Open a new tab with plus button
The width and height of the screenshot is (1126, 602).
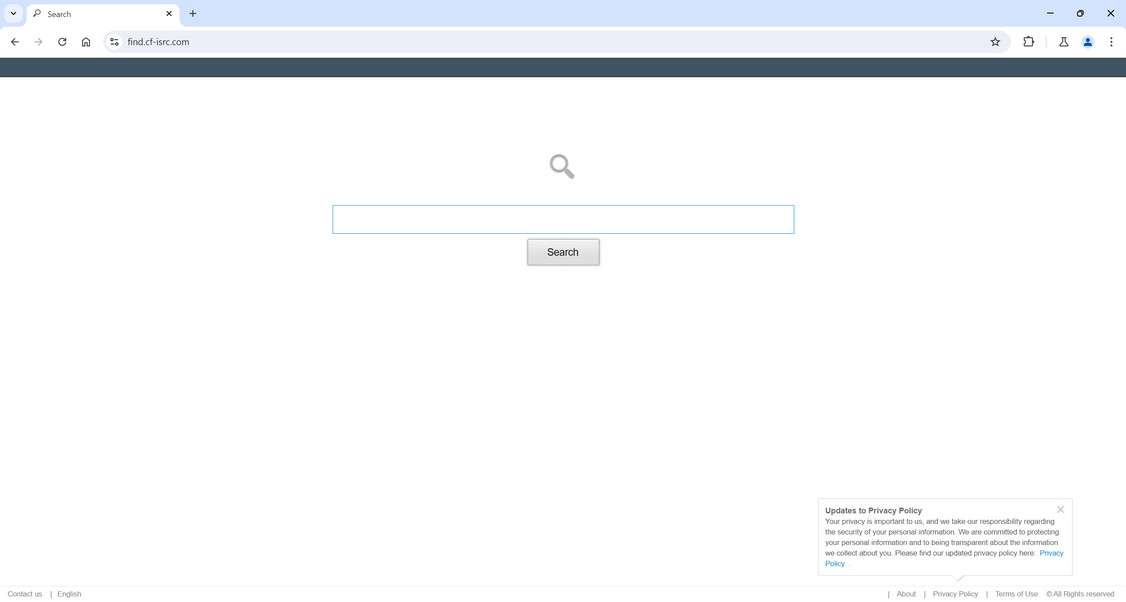click(192, 14)
